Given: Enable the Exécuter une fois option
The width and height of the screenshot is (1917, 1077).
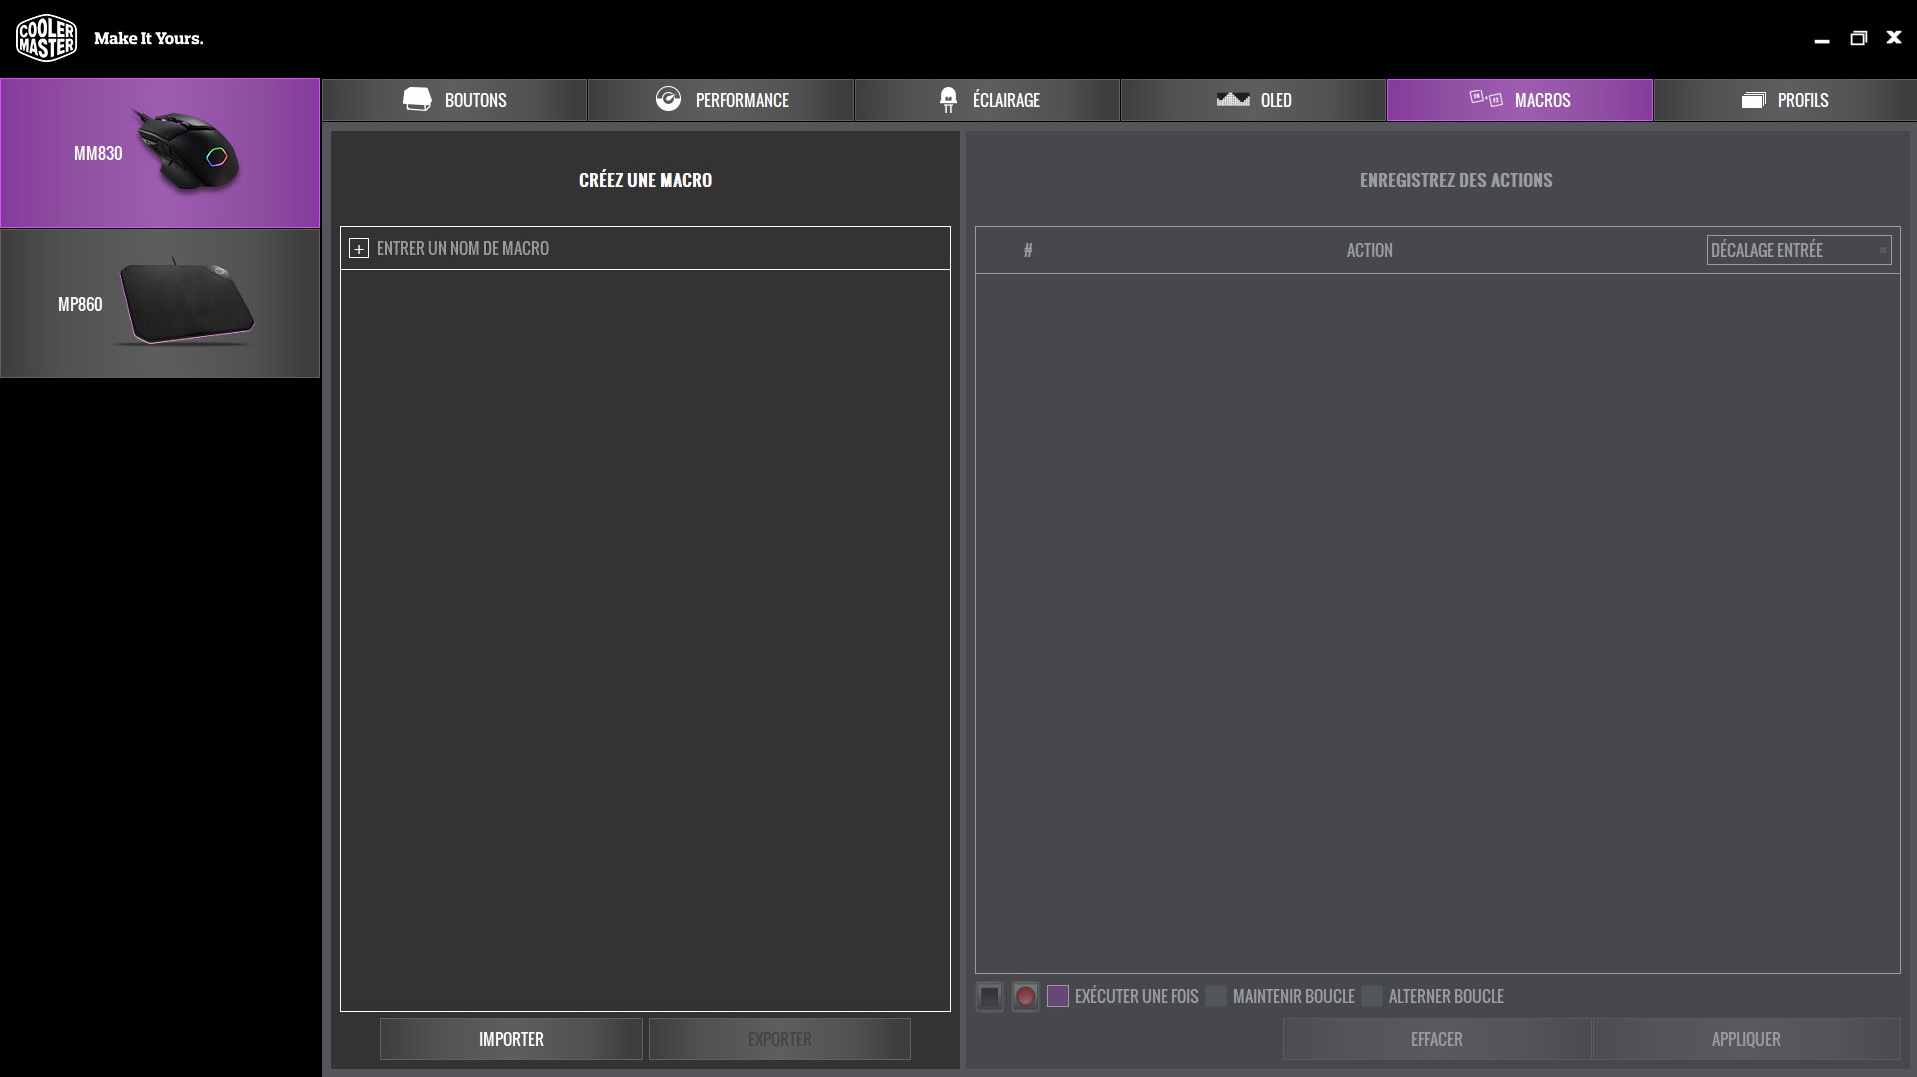Looking at the screenshot, I should pos(1058,996).
